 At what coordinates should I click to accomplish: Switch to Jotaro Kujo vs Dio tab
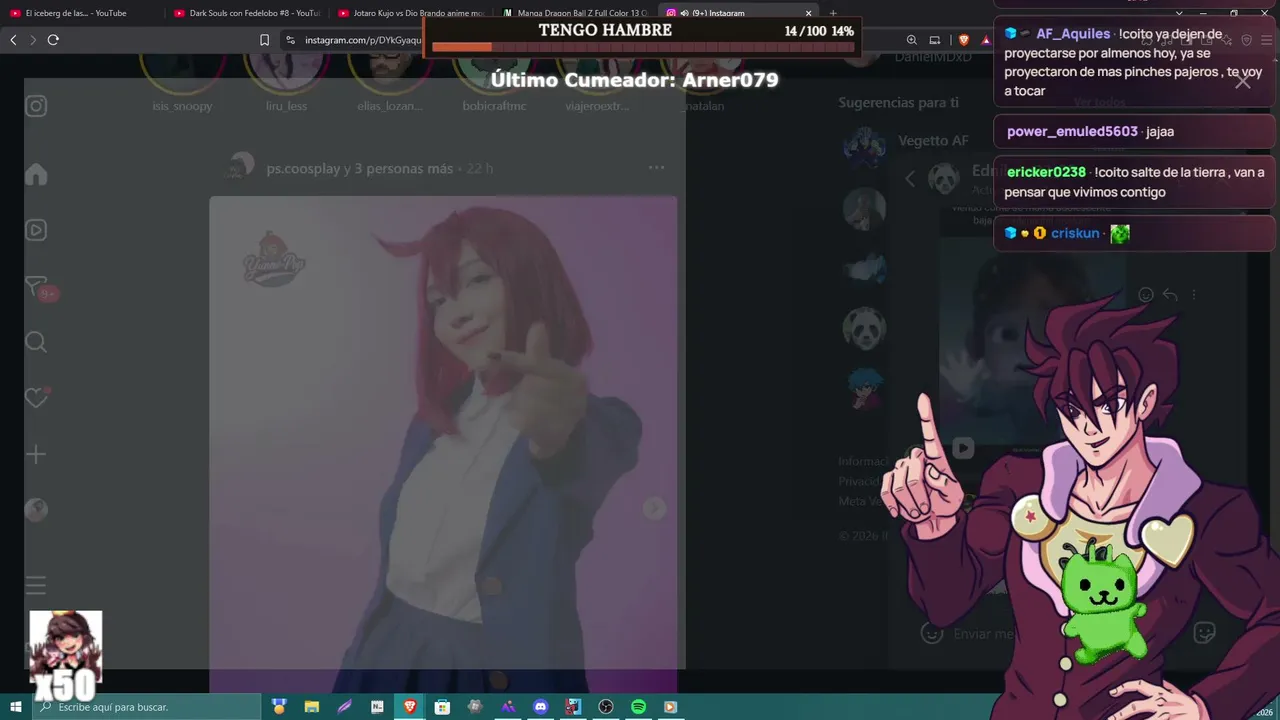410,13
